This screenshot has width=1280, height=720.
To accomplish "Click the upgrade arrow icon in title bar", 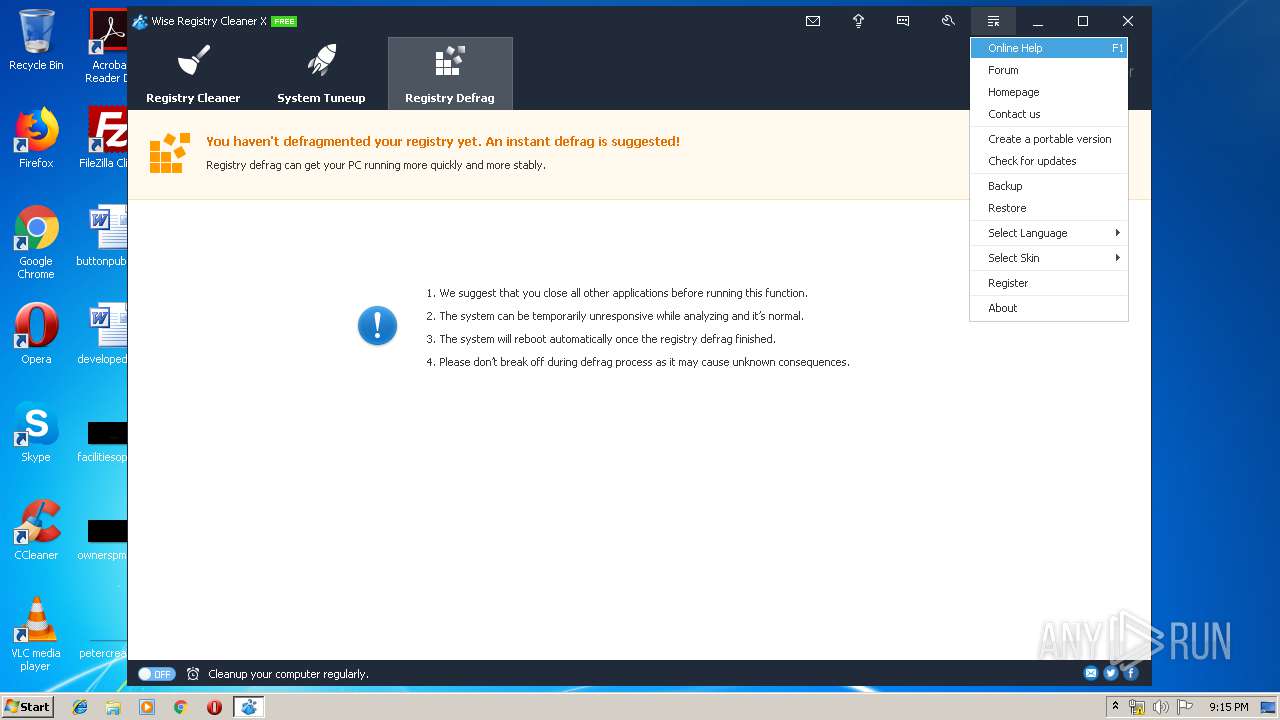I will pyautogui.click(x=858, y=21).
